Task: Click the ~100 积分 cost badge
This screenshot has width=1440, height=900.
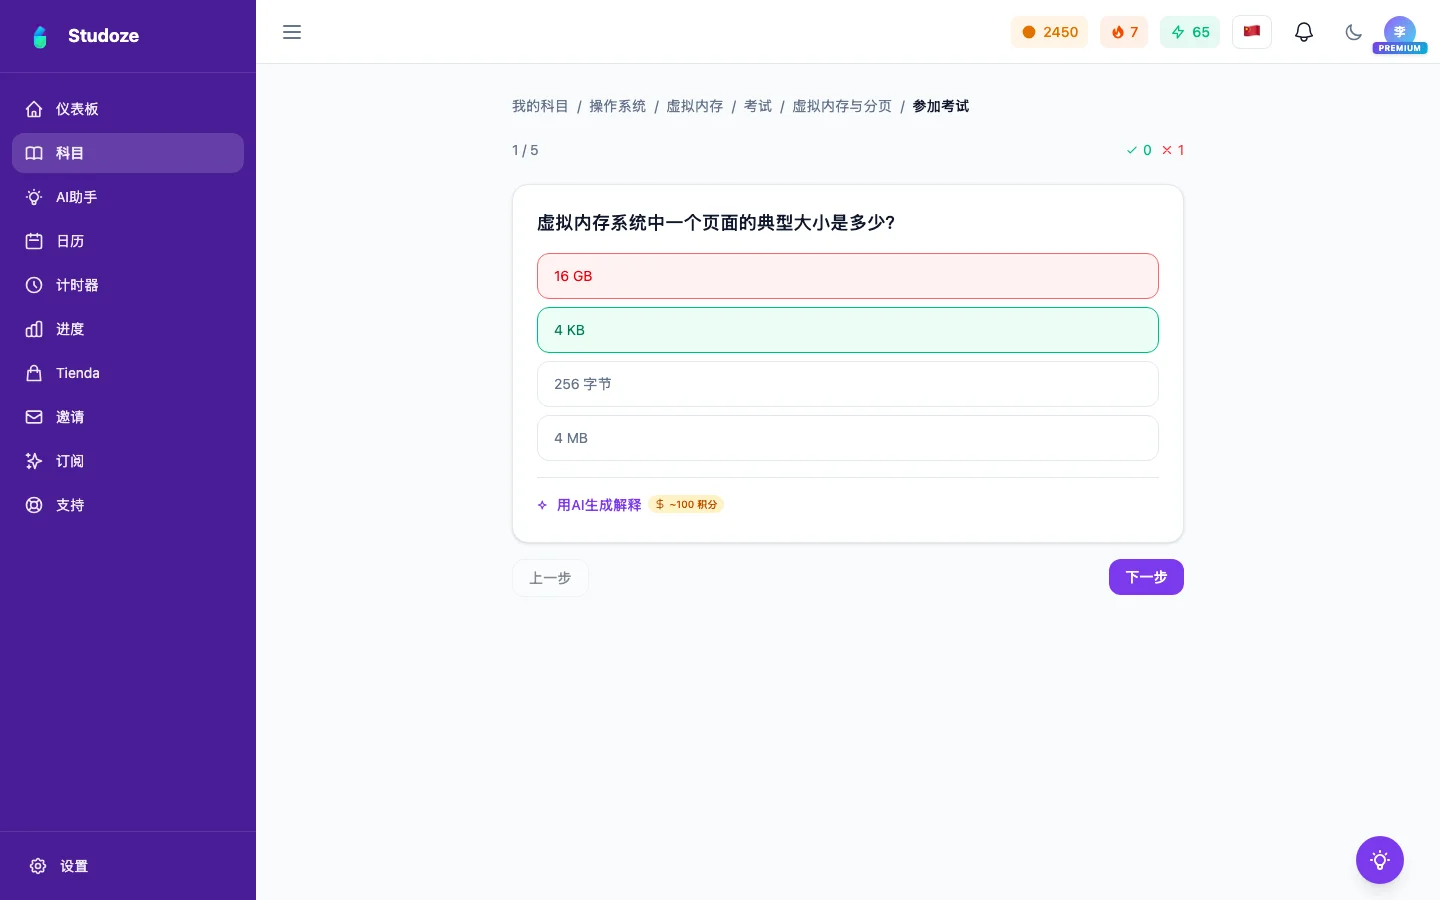Action: point(686,505)
